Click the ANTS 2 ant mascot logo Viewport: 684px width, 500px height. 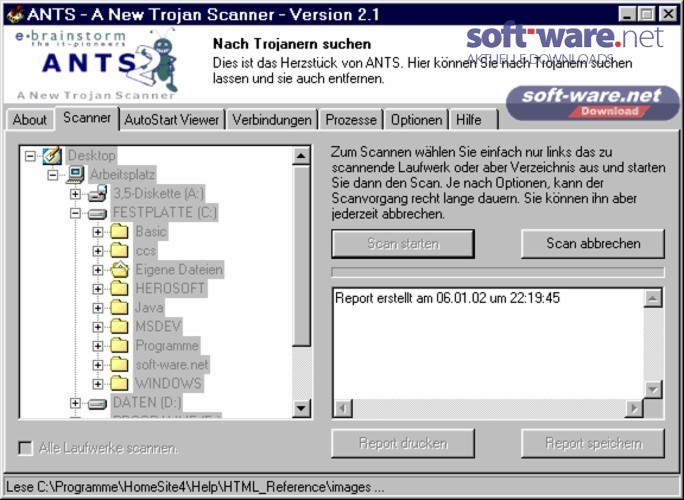point(152,59)
